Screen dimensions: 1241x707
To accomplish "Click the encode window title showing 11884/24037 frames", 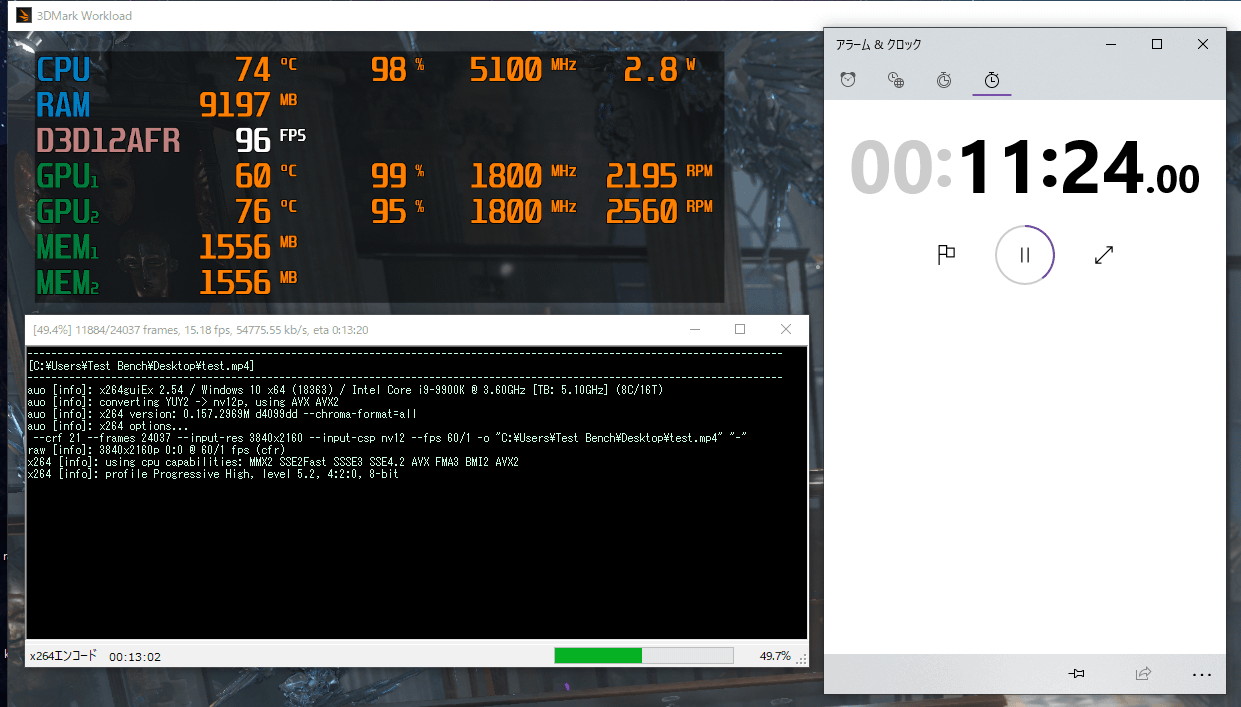I will coord(201,330).
